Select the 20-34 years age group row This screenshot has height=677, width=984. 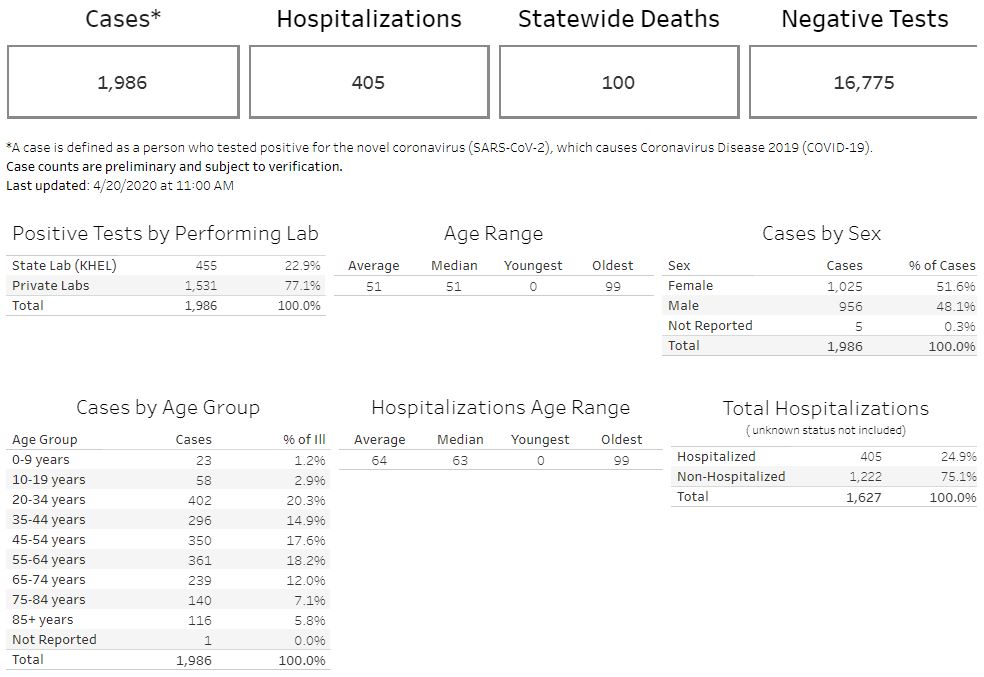[167, 500]
